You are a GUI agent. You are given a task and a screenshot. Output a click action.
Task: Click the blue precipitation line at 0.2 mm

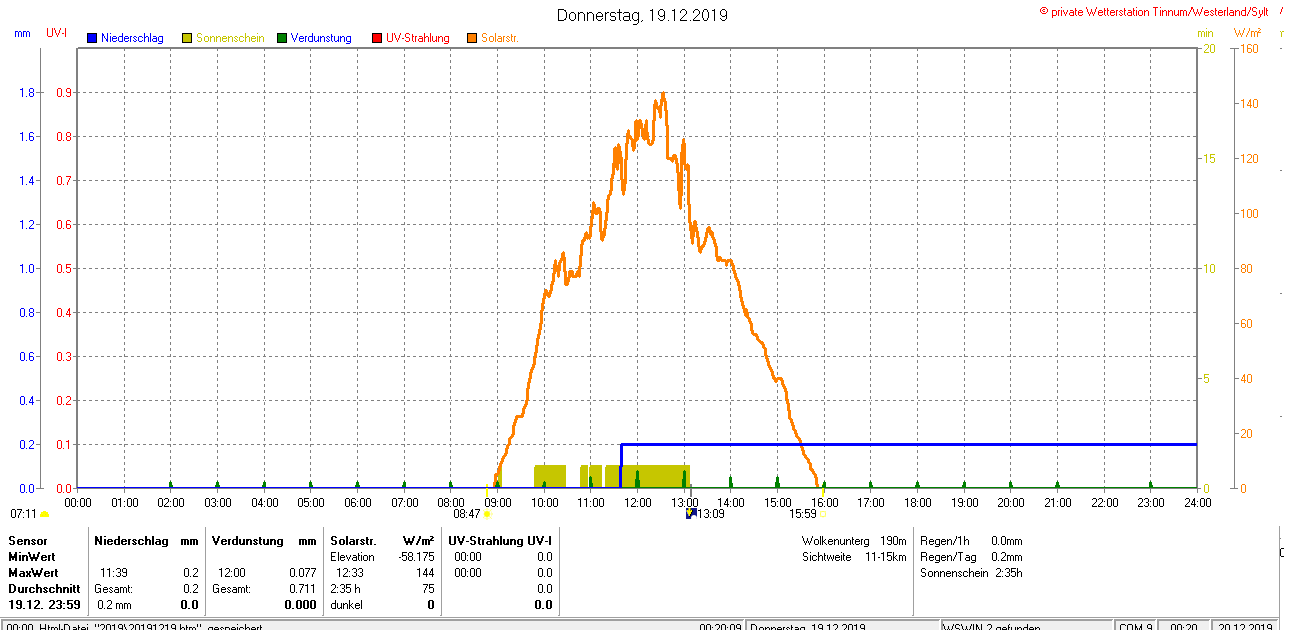click(x=909, y=444)
